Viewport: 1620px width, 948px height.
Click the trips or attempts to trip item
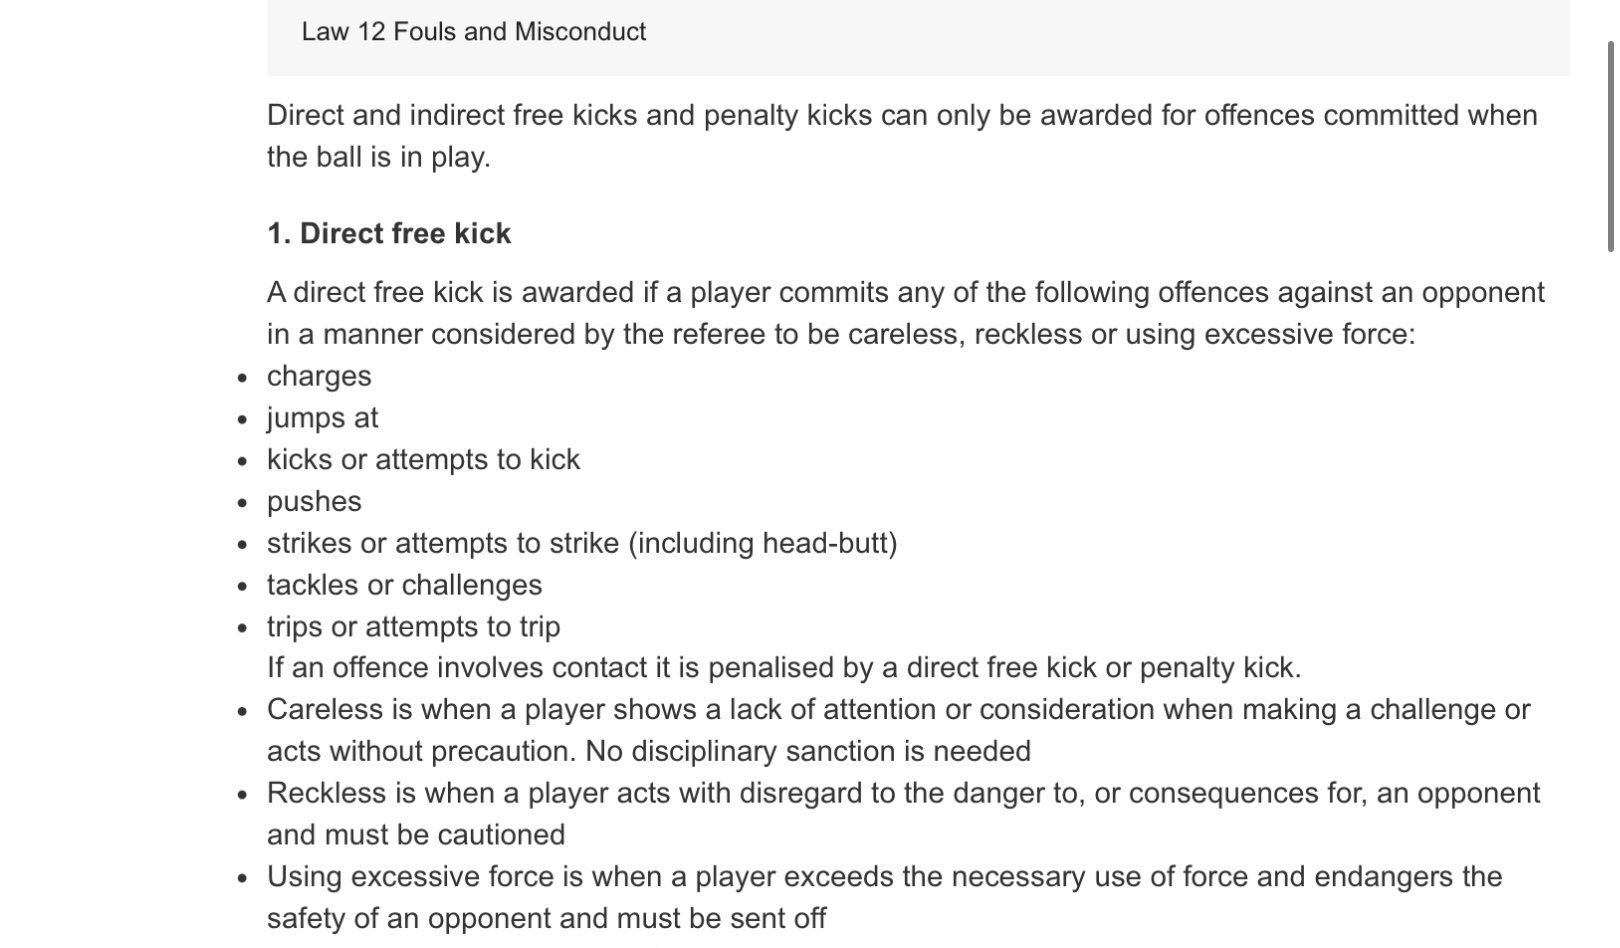(413, 627)
